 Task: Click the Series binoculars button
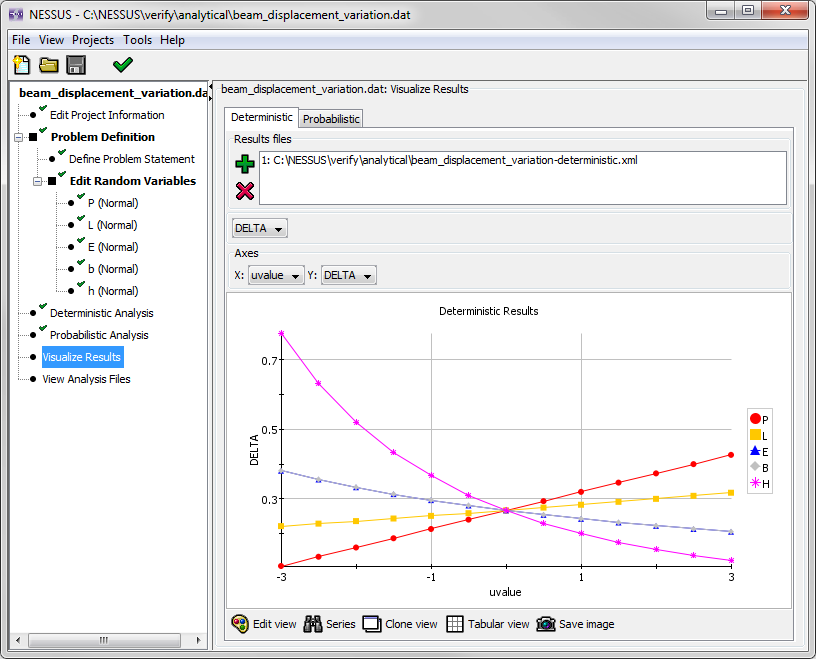tap(330, 624)
